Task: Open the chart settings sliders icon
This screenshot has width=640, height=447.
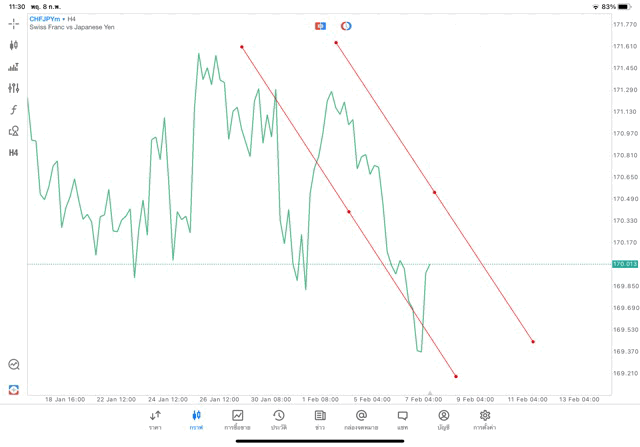Action: pyautogui.click(x=14, y=88)
